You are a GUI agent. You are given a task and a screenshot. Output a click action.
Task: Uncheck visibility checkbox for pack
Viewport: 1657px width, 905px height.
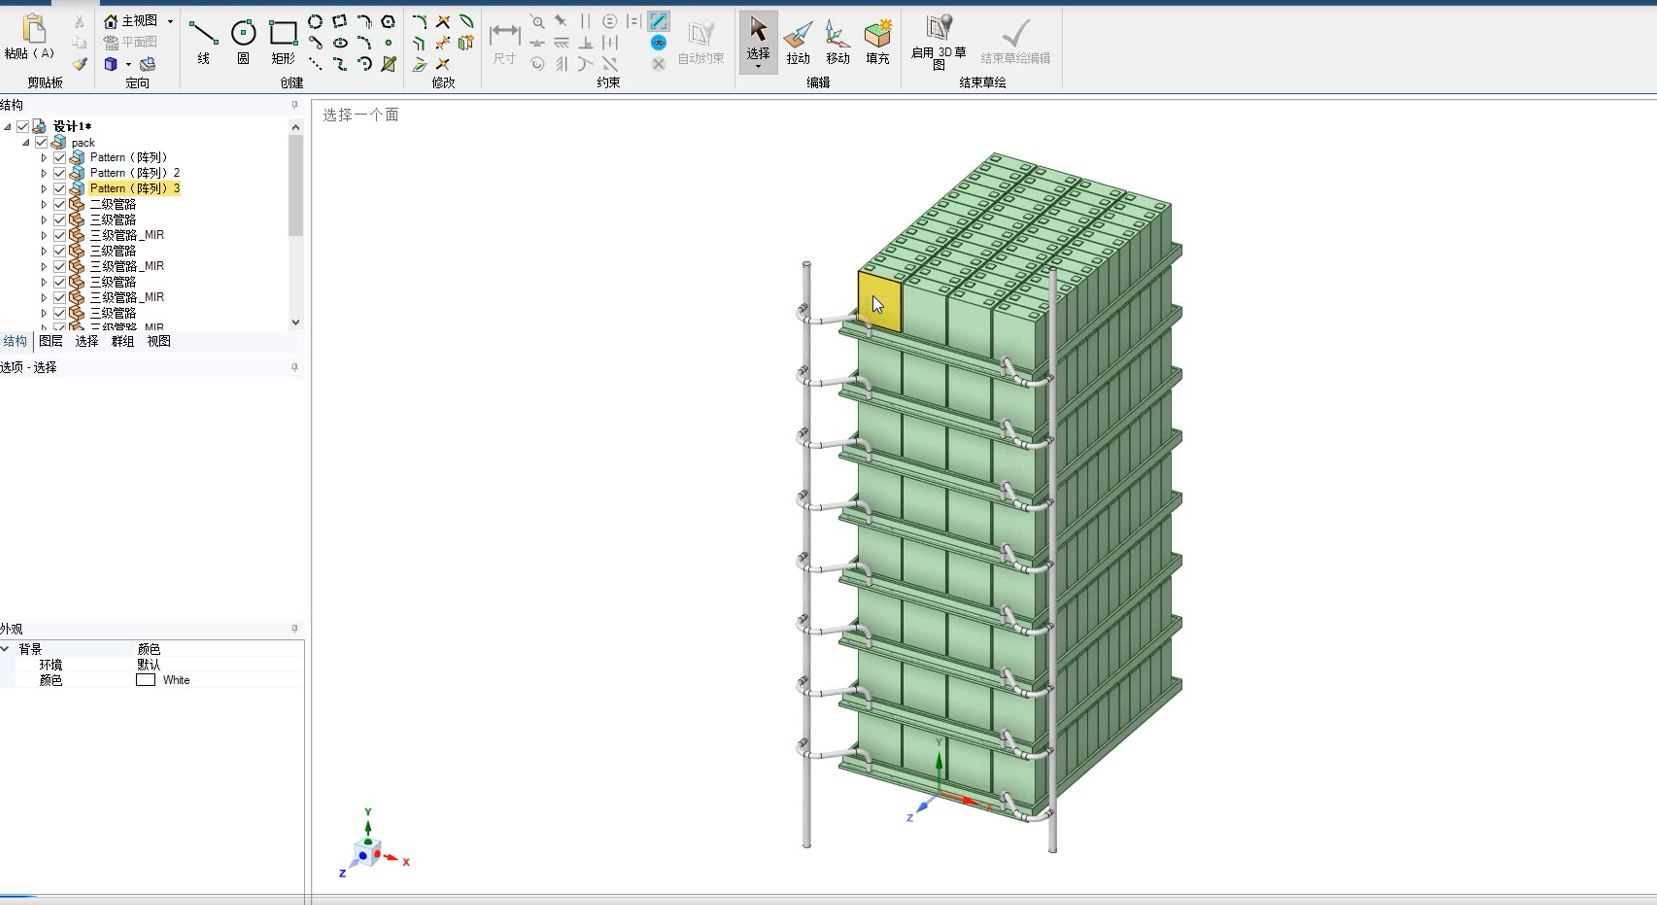click(x=41, y=143)
